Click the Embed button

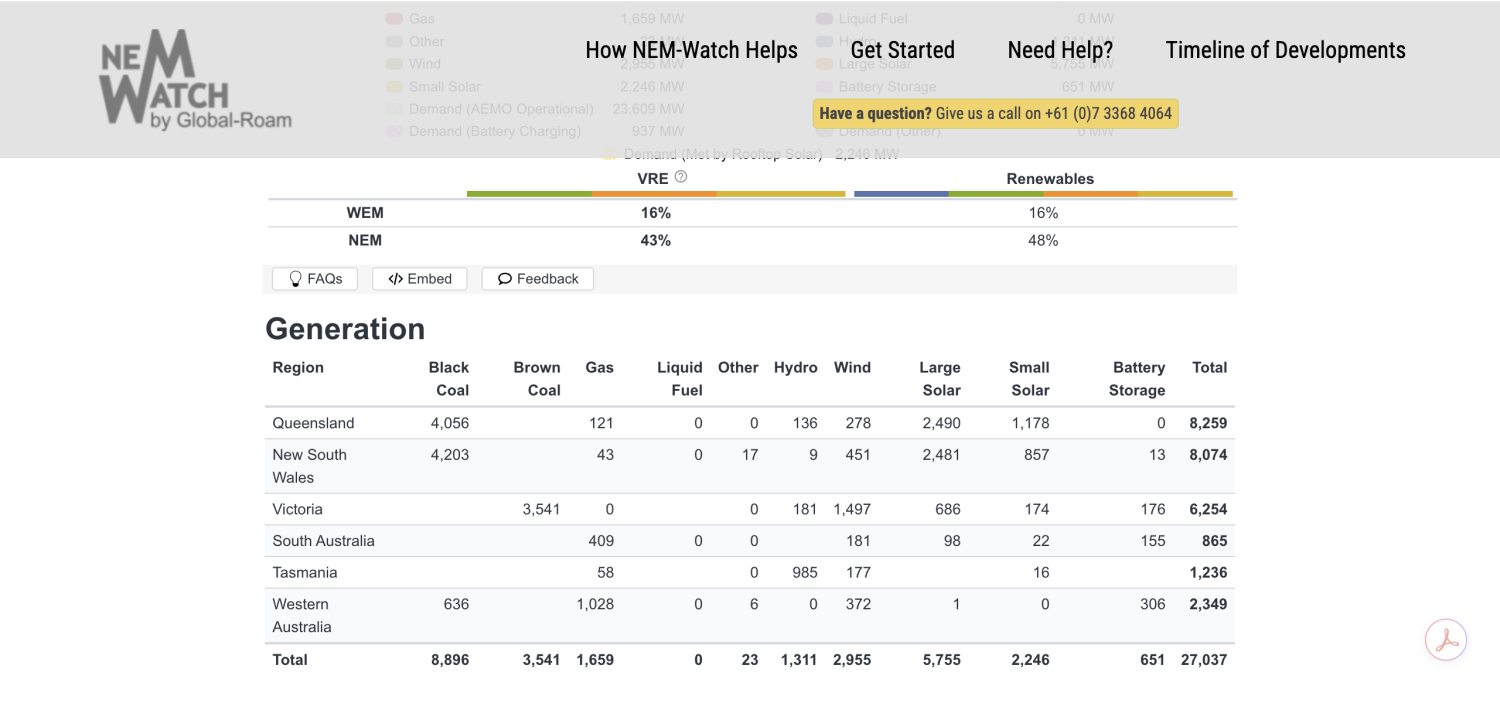pyautogui.click(x=420, y=279)
